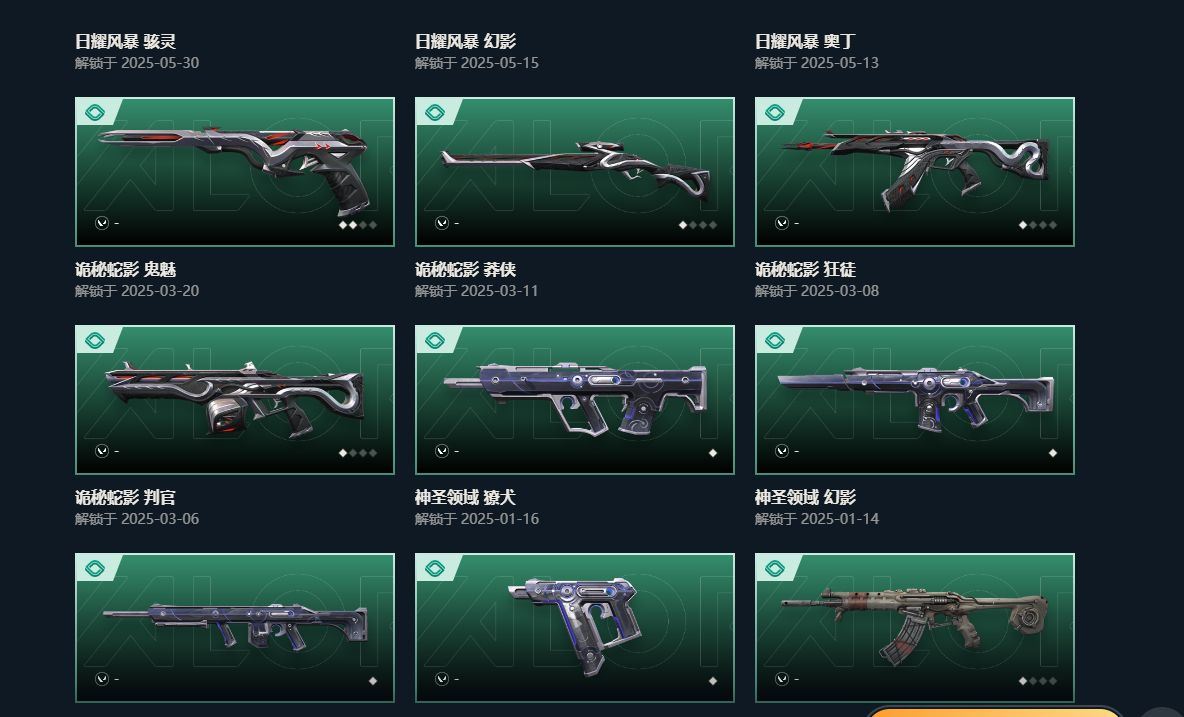This screenshot has height=717, width=1184.
Task: Click the orange button at the bottom edge
Action: pyautogui.click(x=994, y=711)
